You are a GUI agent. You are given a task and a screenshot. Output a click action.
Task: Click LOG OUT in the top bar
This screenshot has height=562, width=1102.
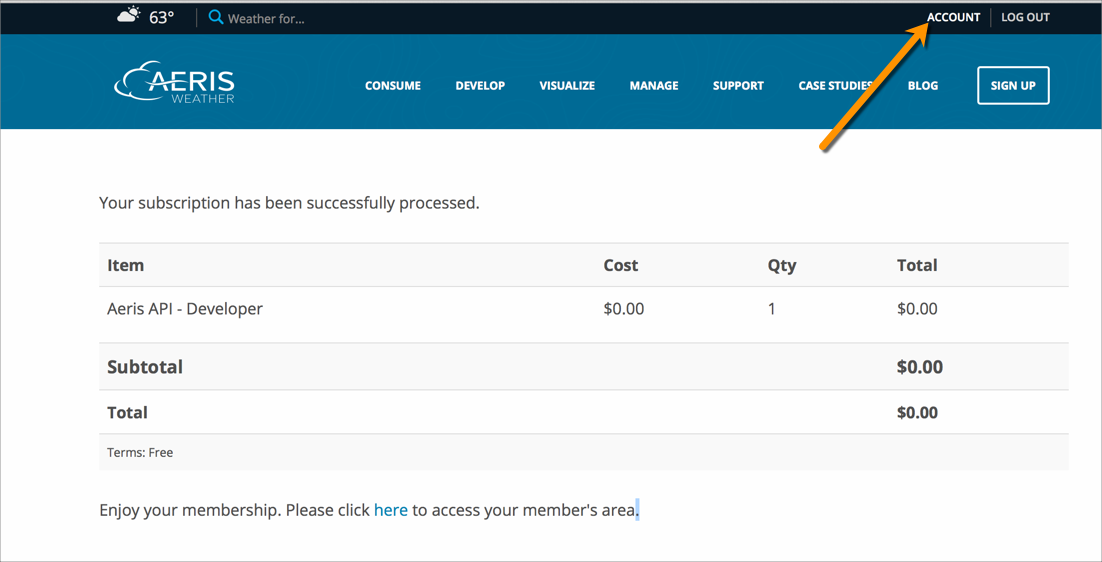[x=1025, y=17]
